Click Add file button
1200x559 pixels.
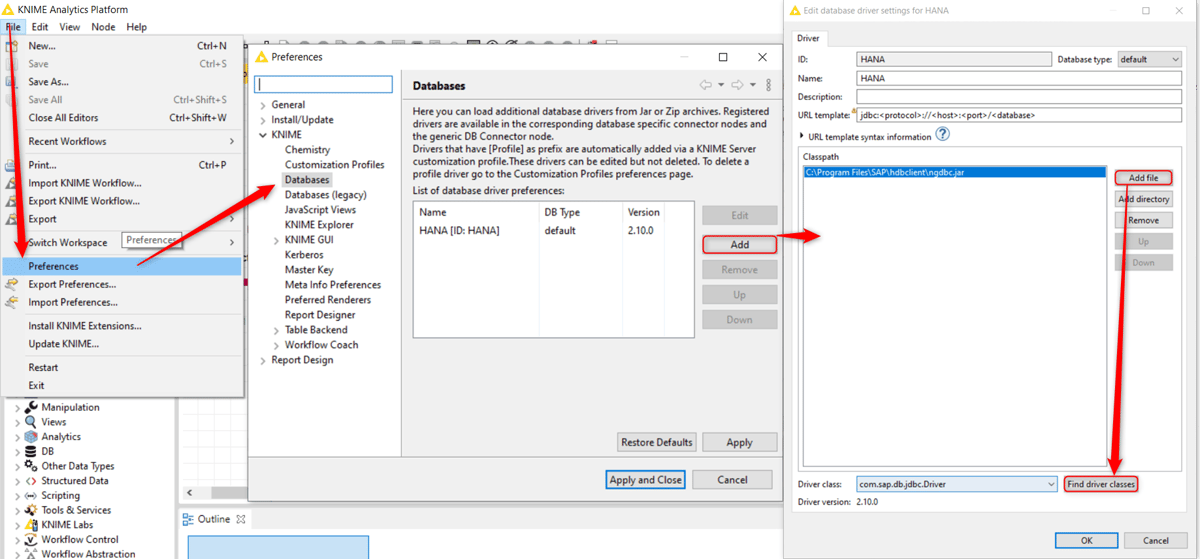[x=1143, y=178]
